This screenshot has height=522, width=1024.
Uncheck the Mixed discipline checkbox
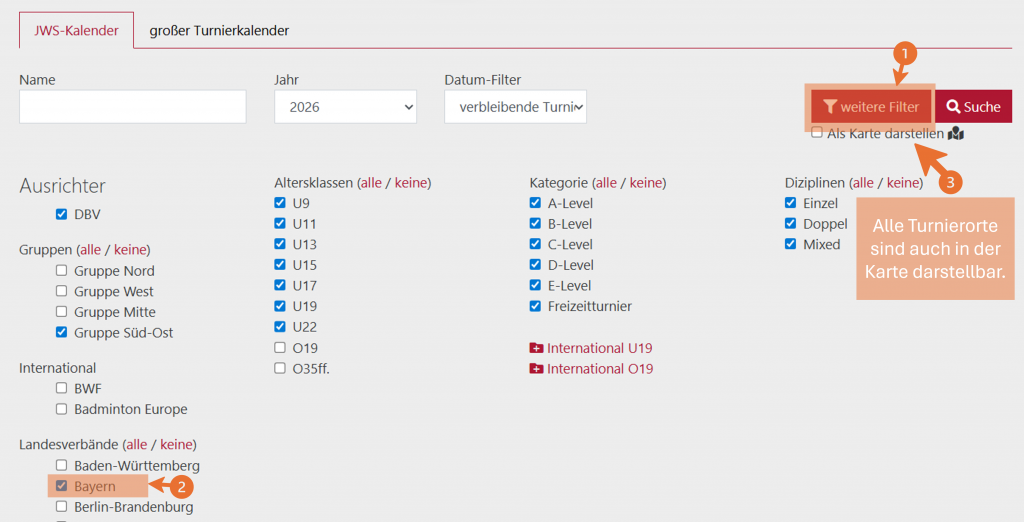point(791,244)
